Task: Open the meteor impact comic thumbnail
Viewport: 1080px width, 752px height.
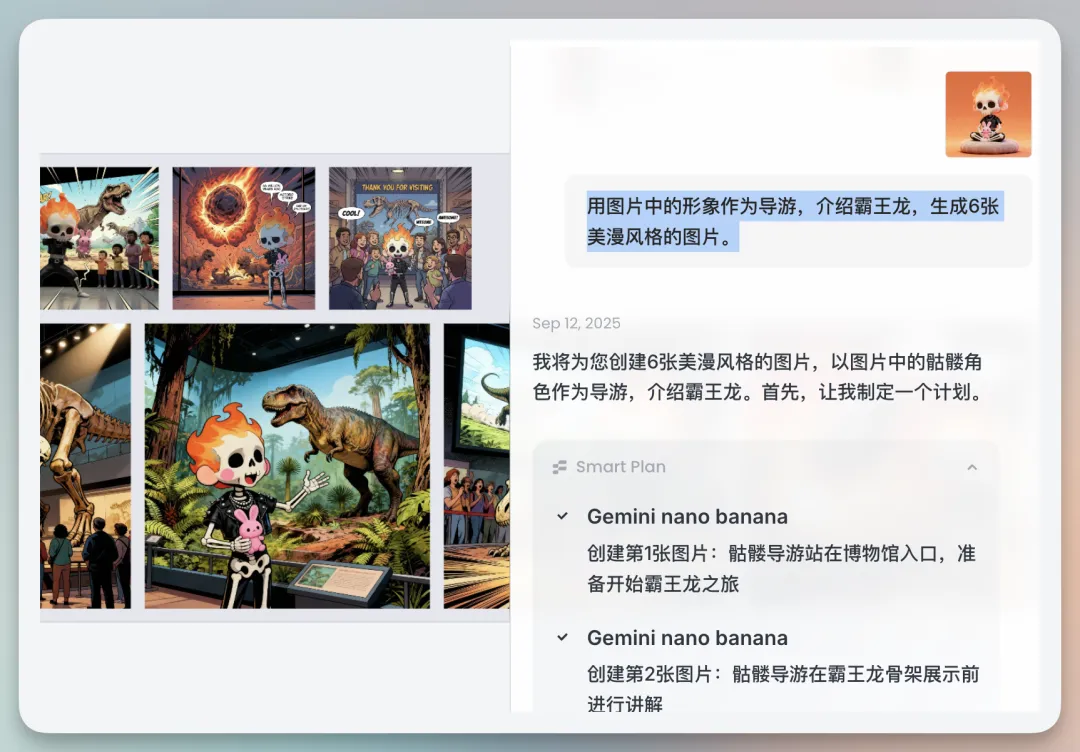Action: point(244,238)
